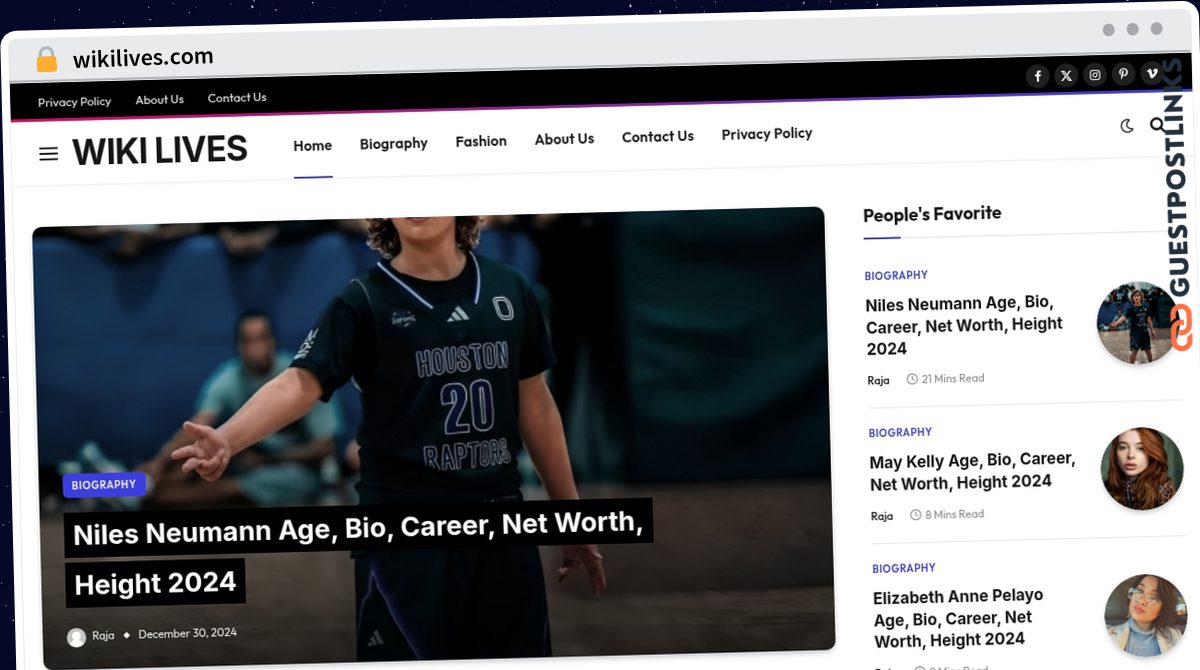The height and width of the screenshot is (670, 1200).
Task: Select Privacy Policy in the main navigation
Action: (766, 134)
